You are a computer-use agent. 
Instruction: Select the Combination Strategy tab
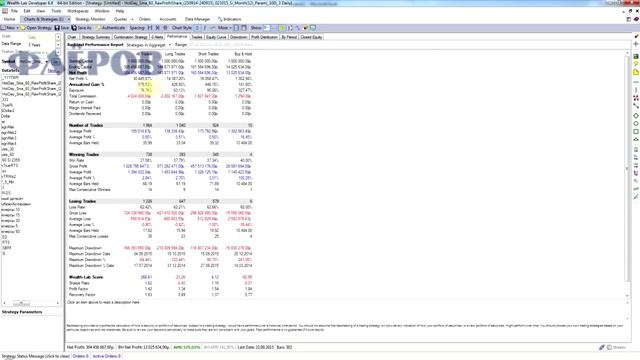click(130, 37)
